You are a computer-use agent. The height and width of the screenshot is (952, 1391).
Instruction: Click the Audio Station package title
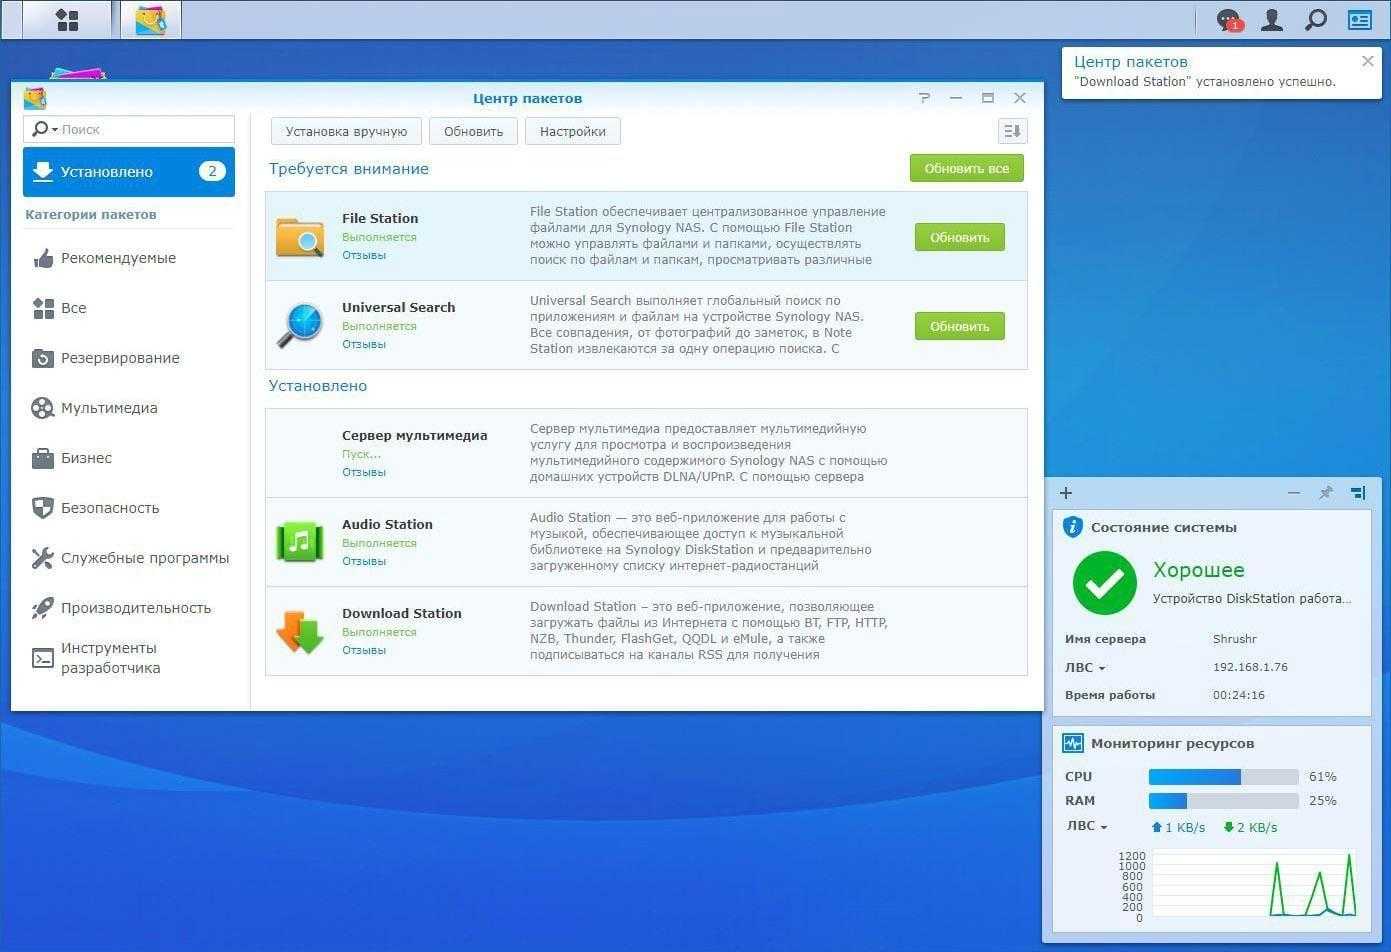point(387,524)
